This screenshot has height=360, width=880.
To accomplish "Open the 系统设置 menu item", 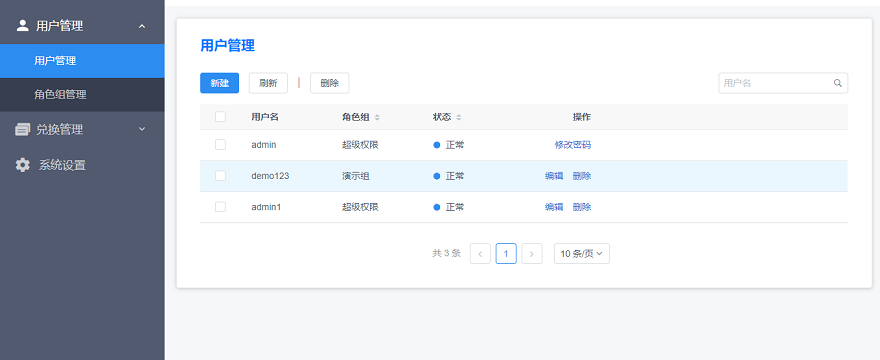I will (x=62, y=165).
